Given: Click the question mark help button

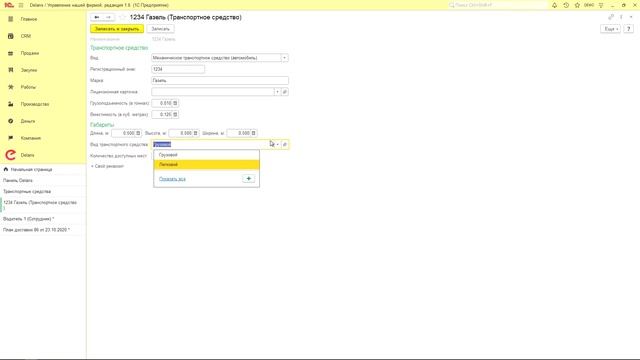Looking at the screenshot, I should pyautogui.click(x=629, y=29).
